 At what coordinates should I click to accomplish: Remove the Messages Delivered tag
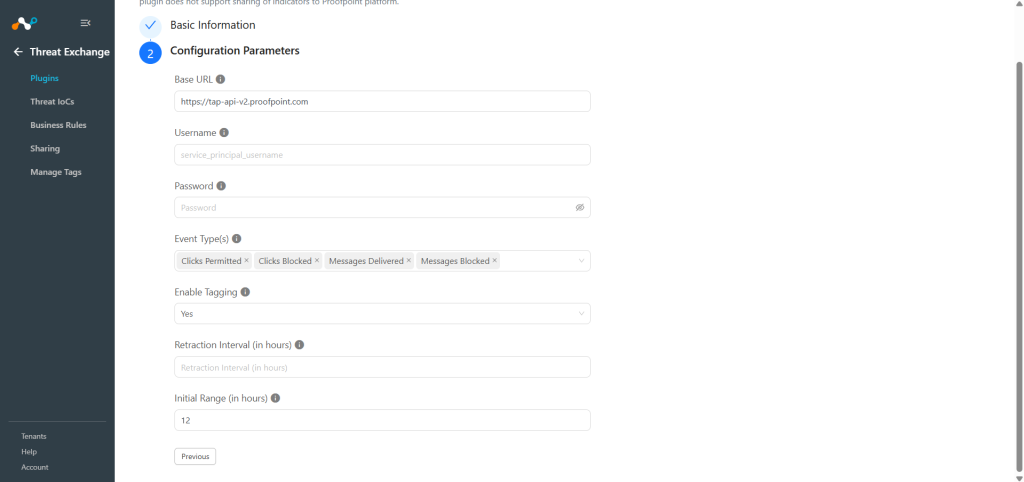(409, 261)
